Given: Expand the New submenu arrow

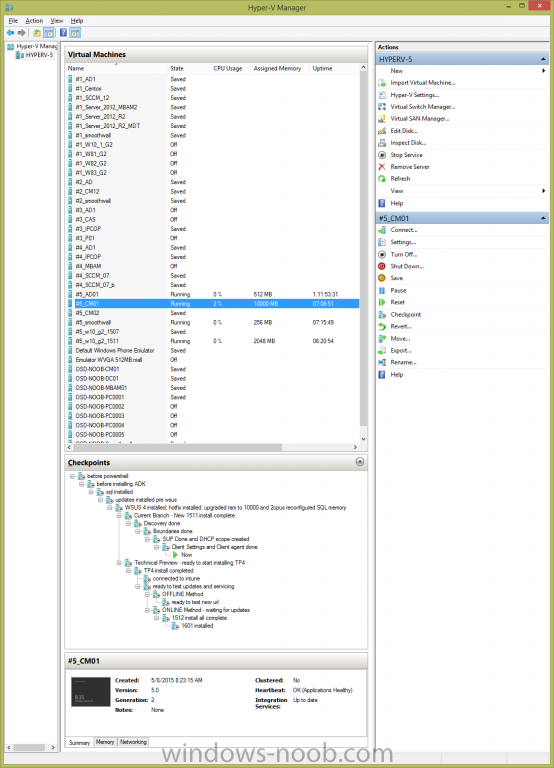Looking at the screenshot, I should 544,71.
